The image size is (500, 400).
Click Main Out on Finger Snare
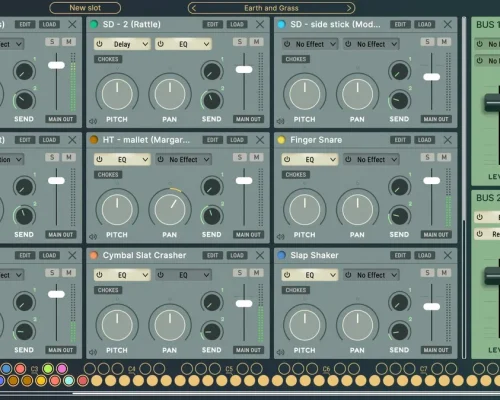(x=436, y=235)
